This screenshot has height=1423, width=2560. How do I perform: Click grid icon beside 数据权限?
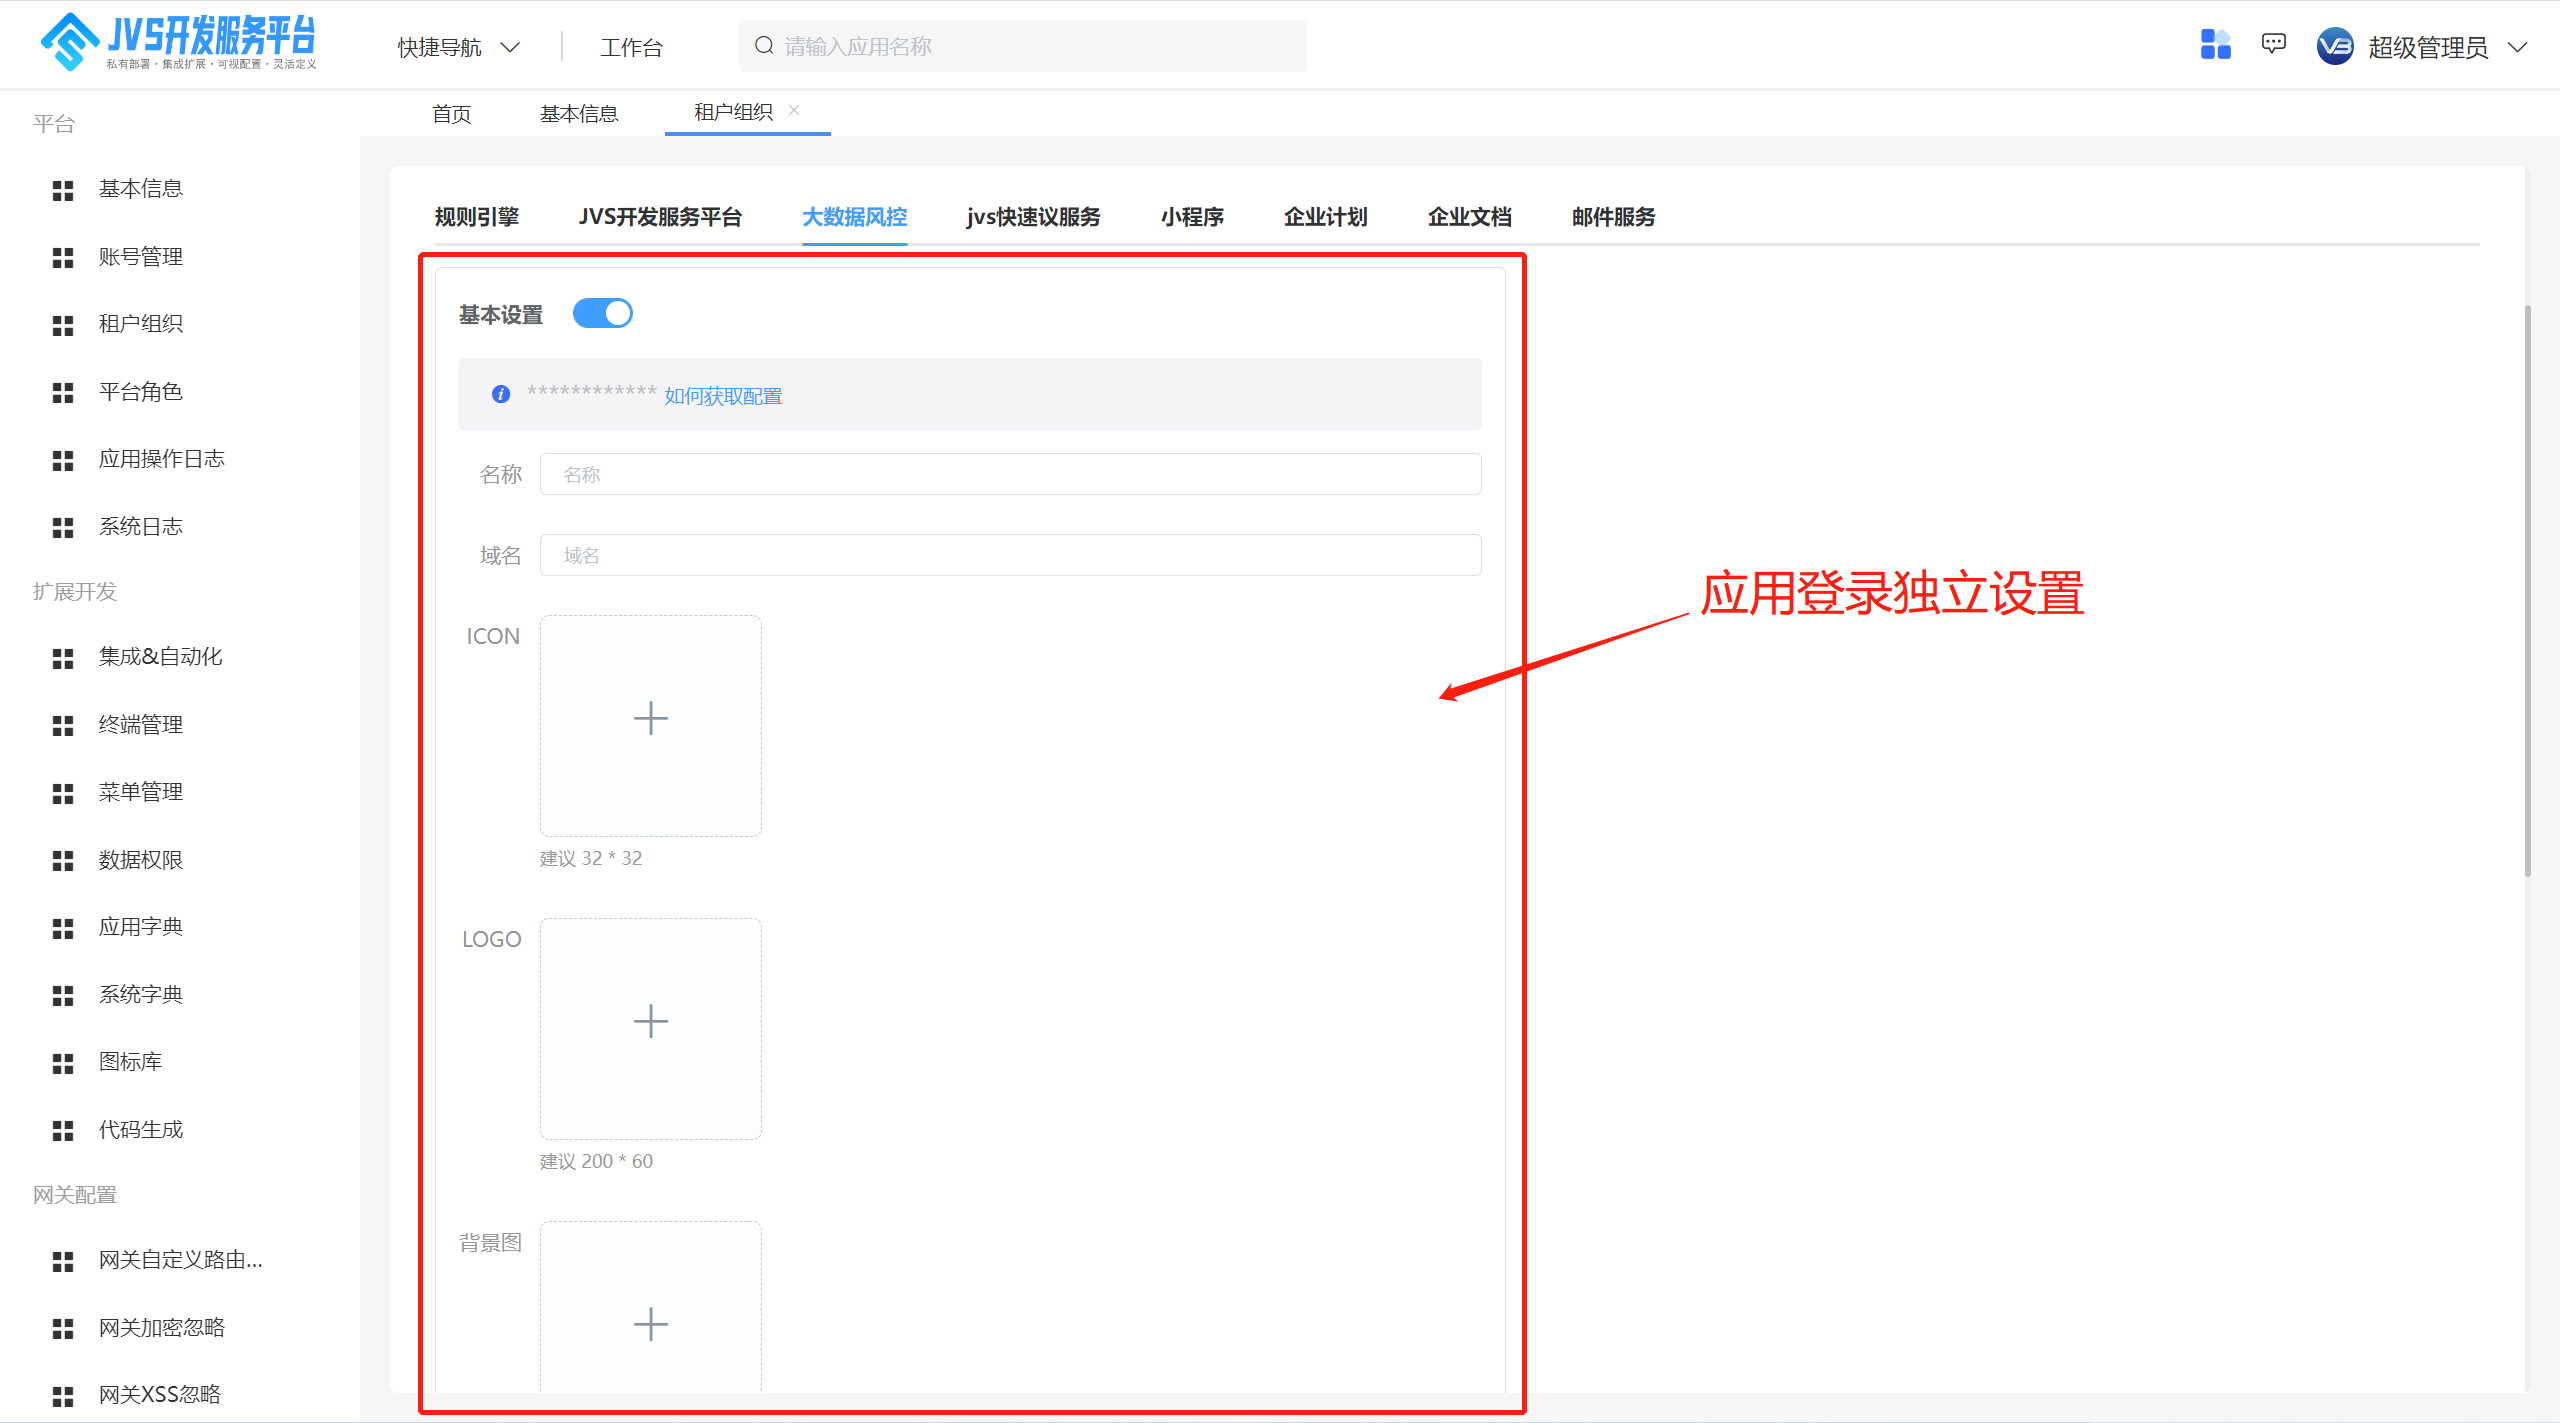[x=63, y=861]
